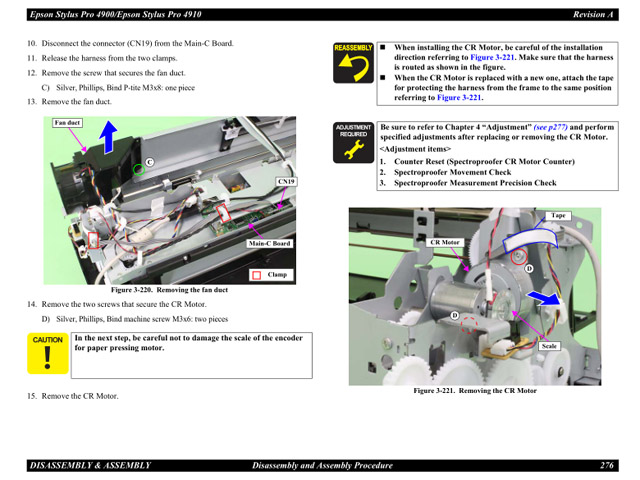Click the circled C screw marker
The width and height of the screenshot is (640, 480).
149,162
